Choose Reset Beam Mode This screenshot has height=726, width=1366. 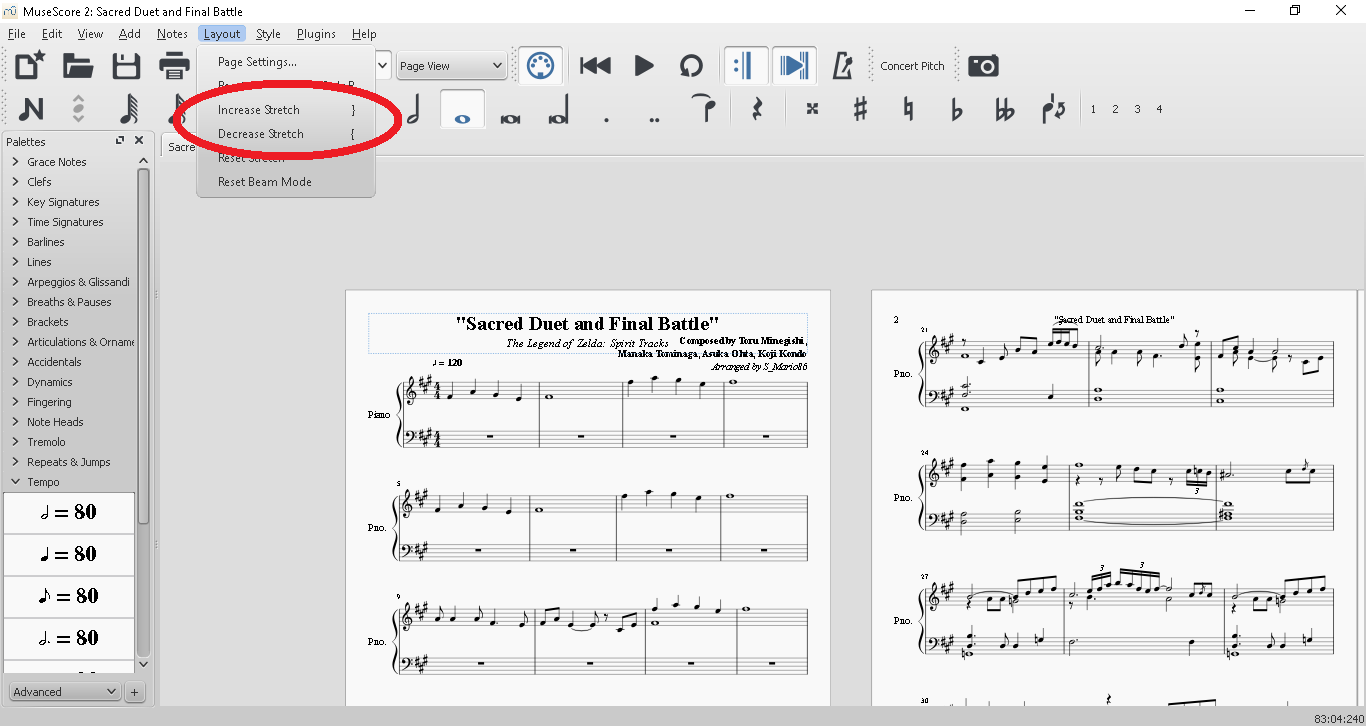tap(286, 182)
